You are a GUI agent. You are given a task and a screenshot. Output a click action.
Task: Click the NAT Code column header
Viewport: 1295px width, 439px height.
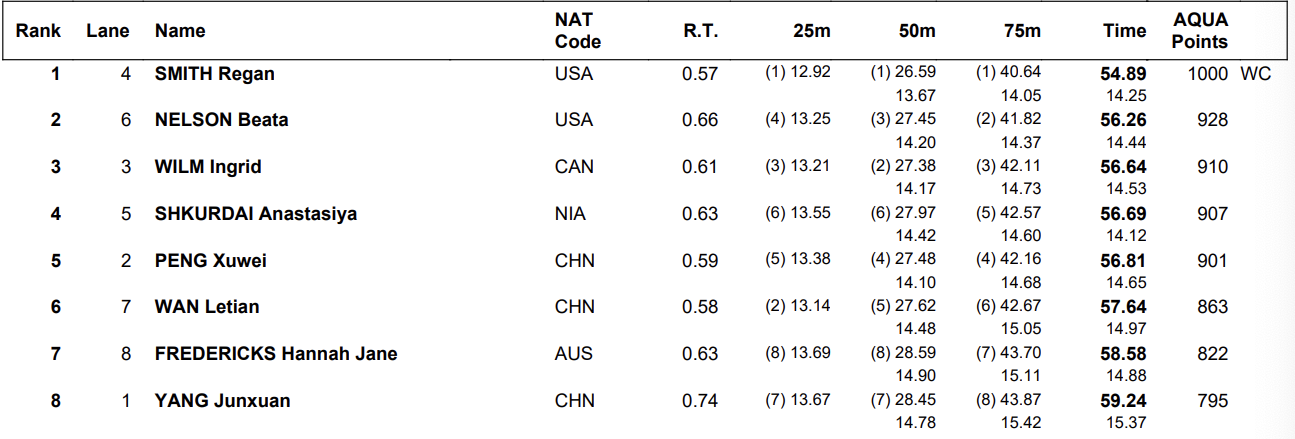(x=578, y=31)
